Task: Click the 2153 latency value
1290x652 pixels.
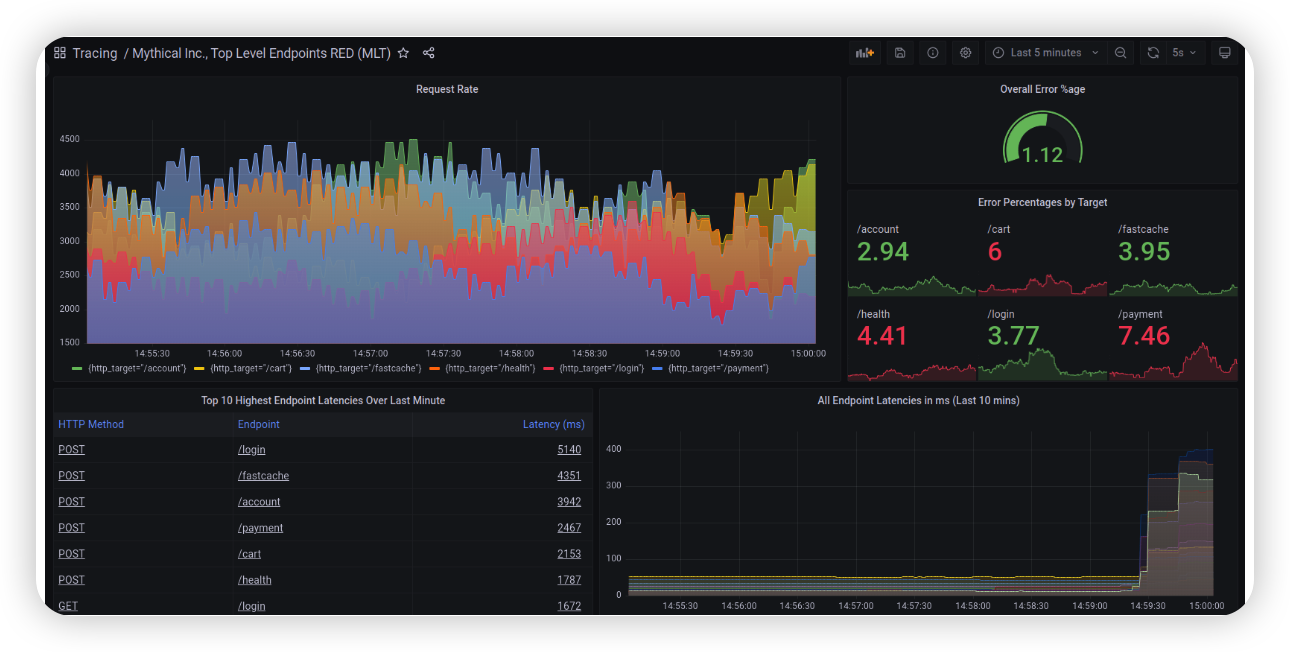Action: (569, 554)
